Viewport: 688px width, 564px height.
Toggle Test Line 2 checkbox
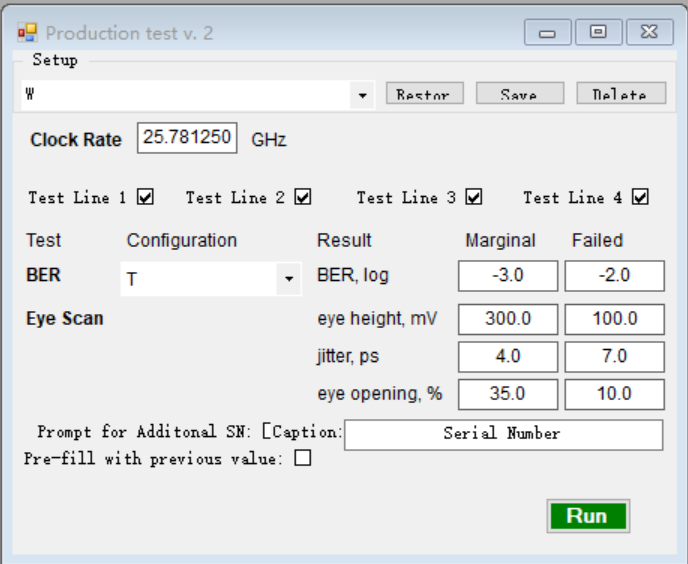coord(303,197)
